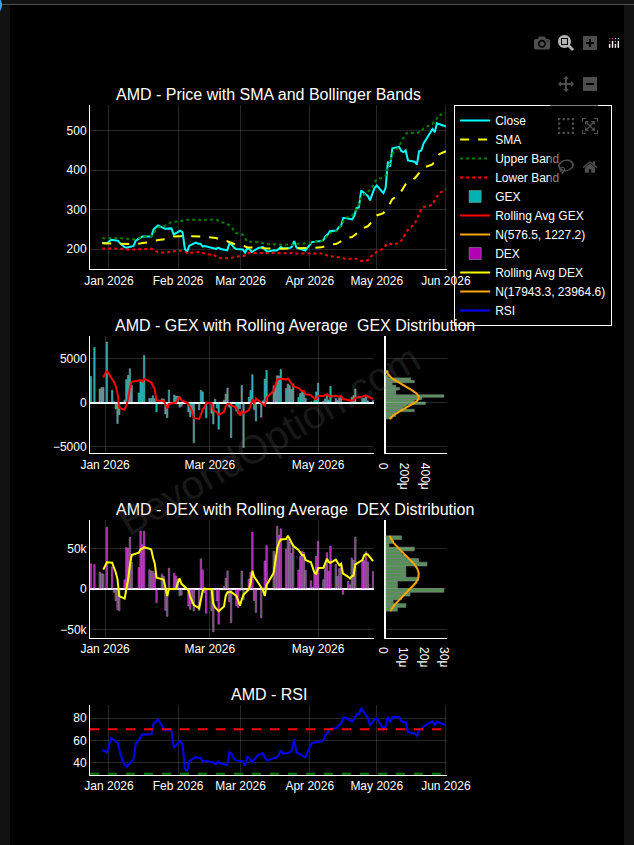
Task: Choose the Box Select dashed-square tool
Action: point(566,126)
